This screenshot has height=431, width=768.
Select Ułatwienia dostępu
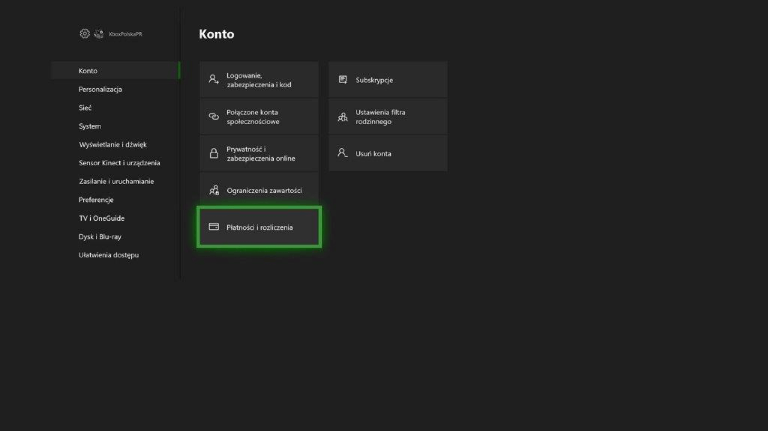109,255
